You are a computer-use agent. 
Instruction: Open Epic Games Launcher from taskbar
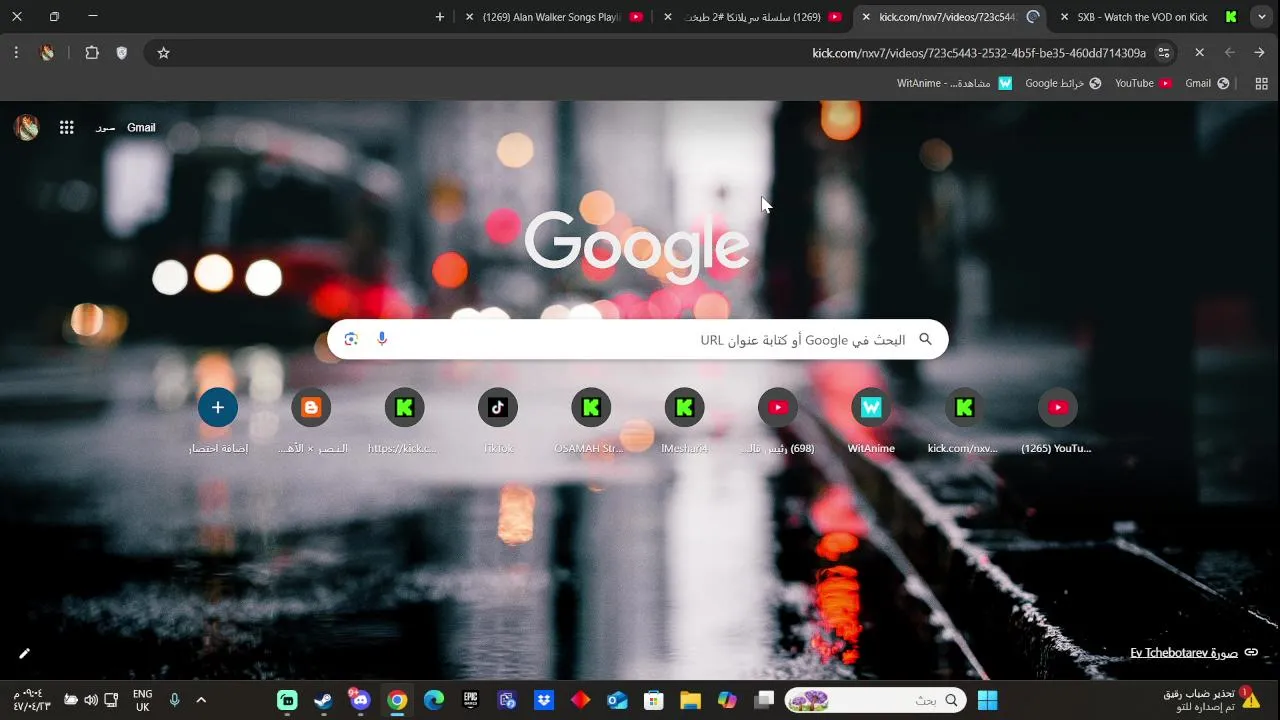470,700
